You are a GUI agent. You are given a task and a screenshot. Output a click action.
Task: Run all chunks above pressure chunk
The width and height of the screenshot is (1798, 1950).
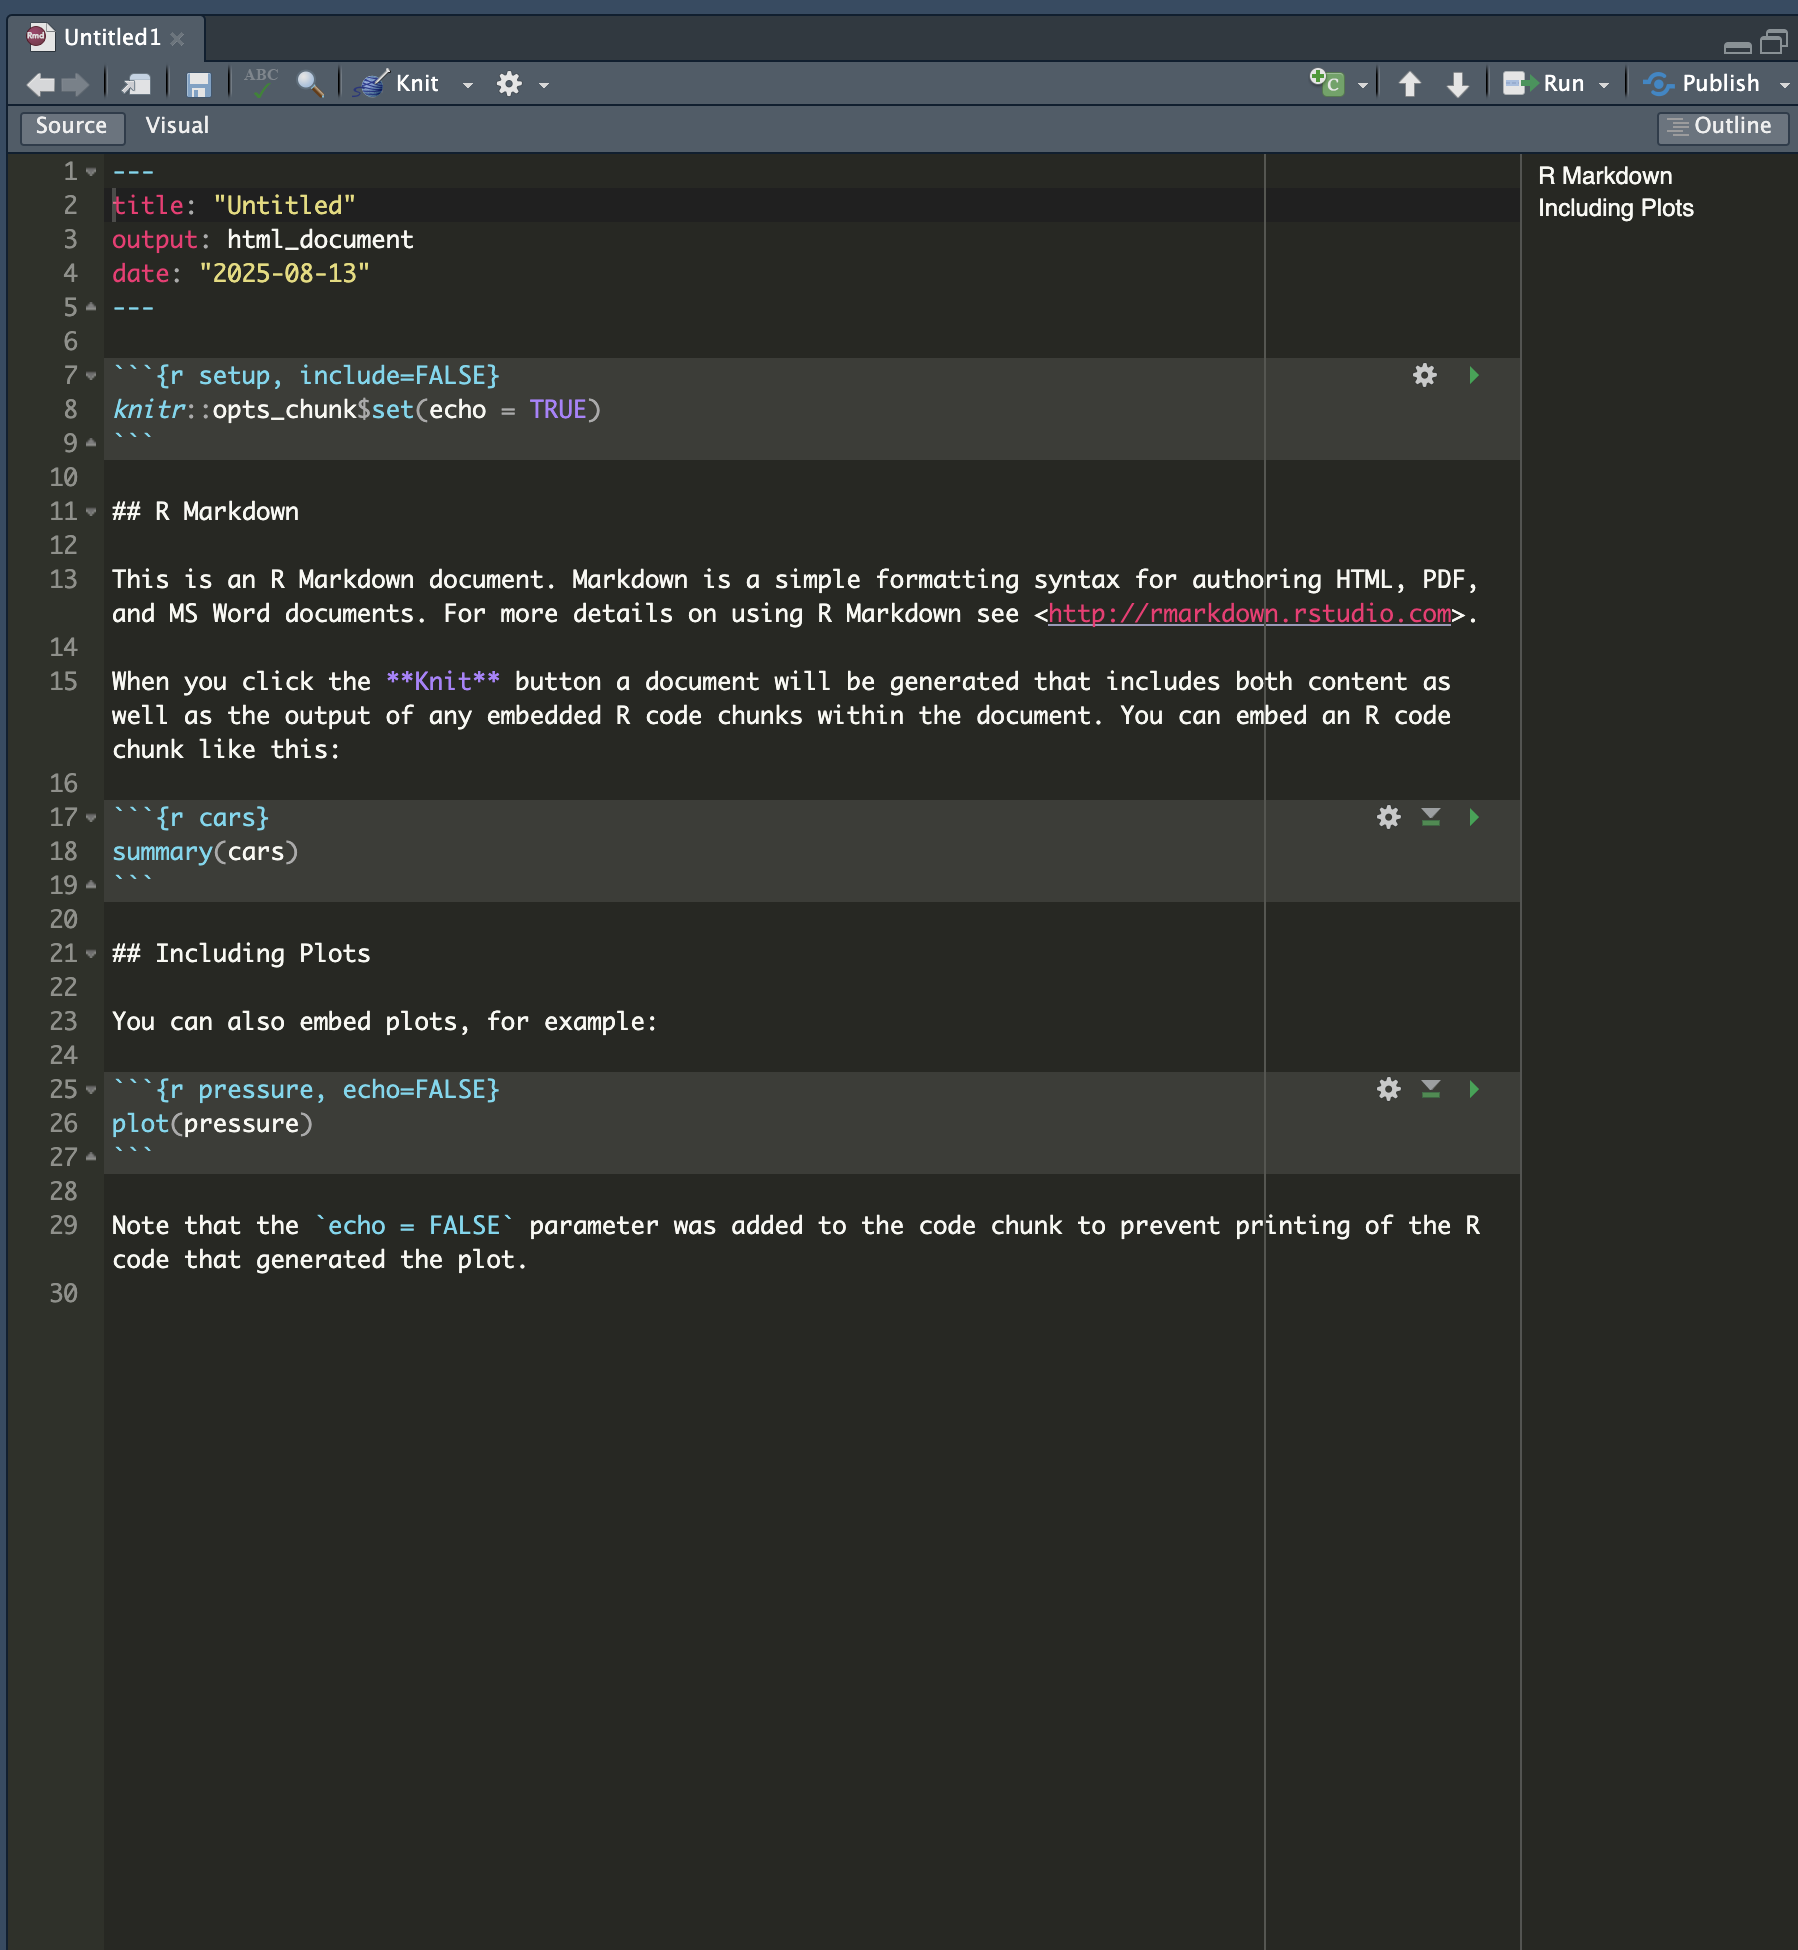coord(1431,1089)
